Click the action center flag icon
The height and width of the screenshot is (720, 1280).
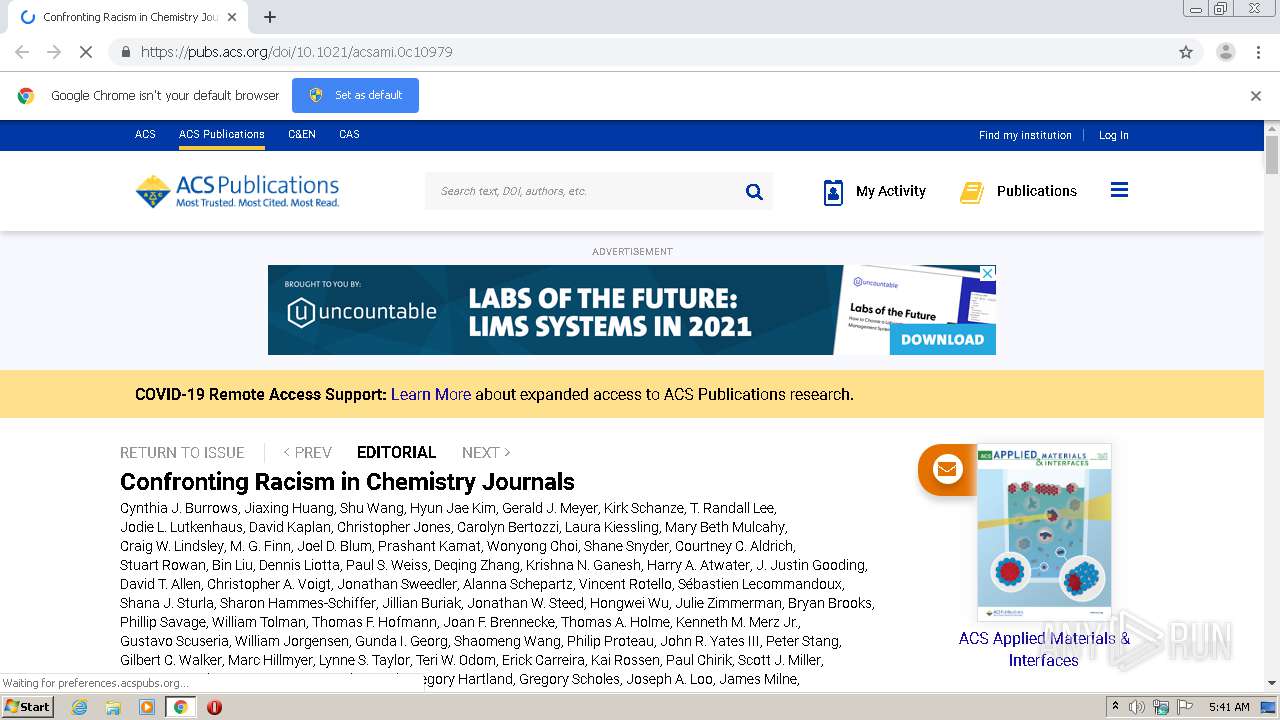pyautogui.click(x=1187, y=707)
